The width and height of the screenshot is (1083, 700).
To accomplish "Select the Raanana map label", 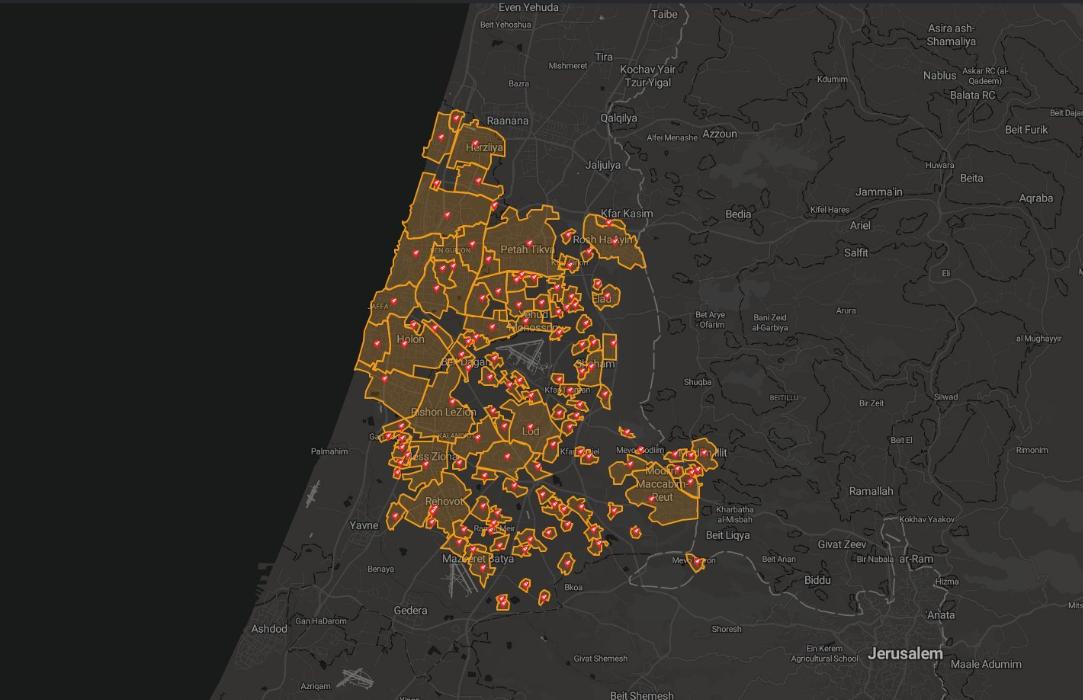I will click(x=508, y=120).
